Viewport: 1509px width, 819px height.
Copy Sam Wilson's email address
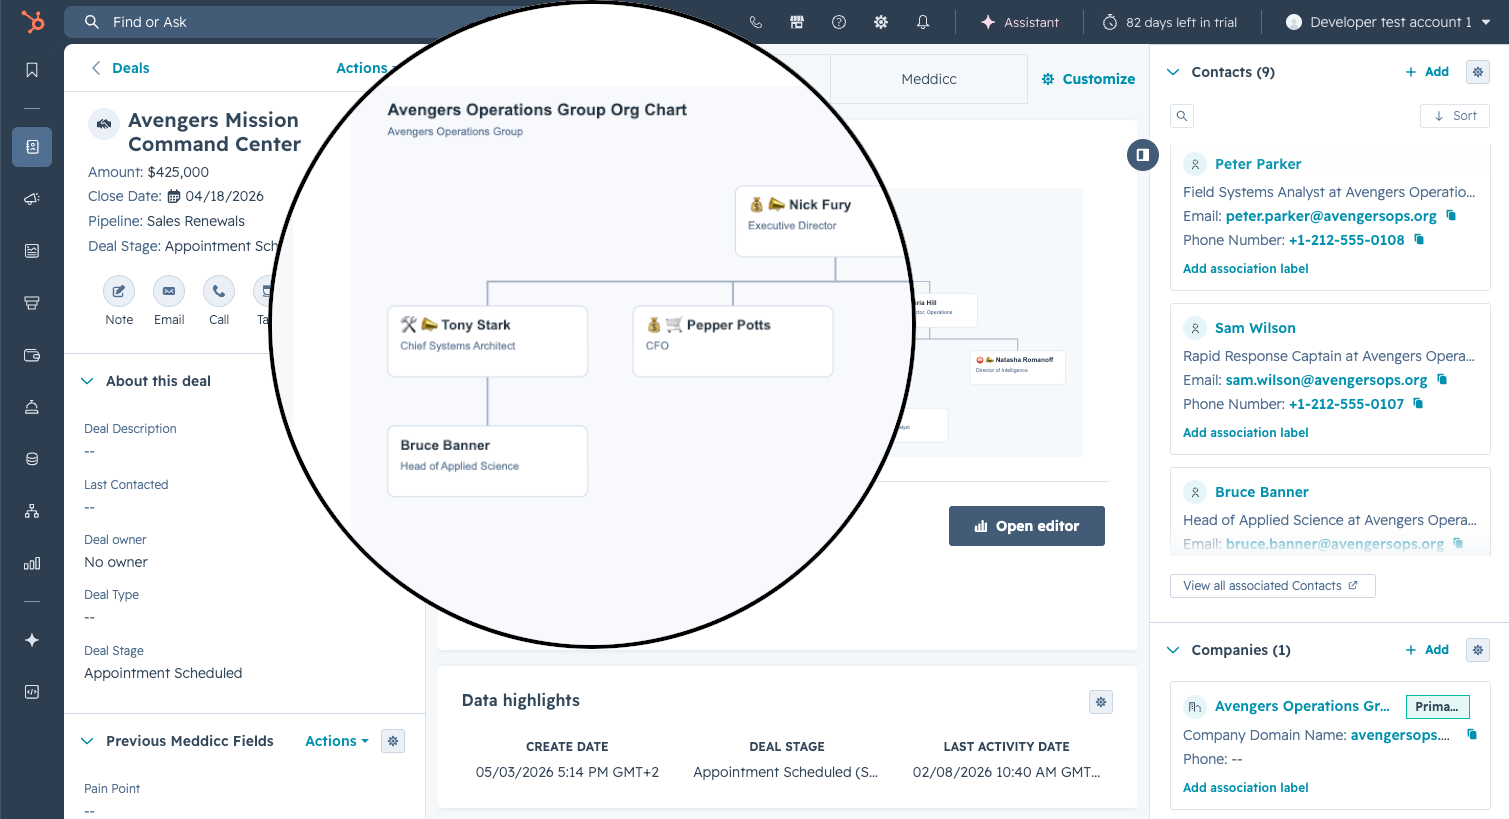(x=1442, y=379)
